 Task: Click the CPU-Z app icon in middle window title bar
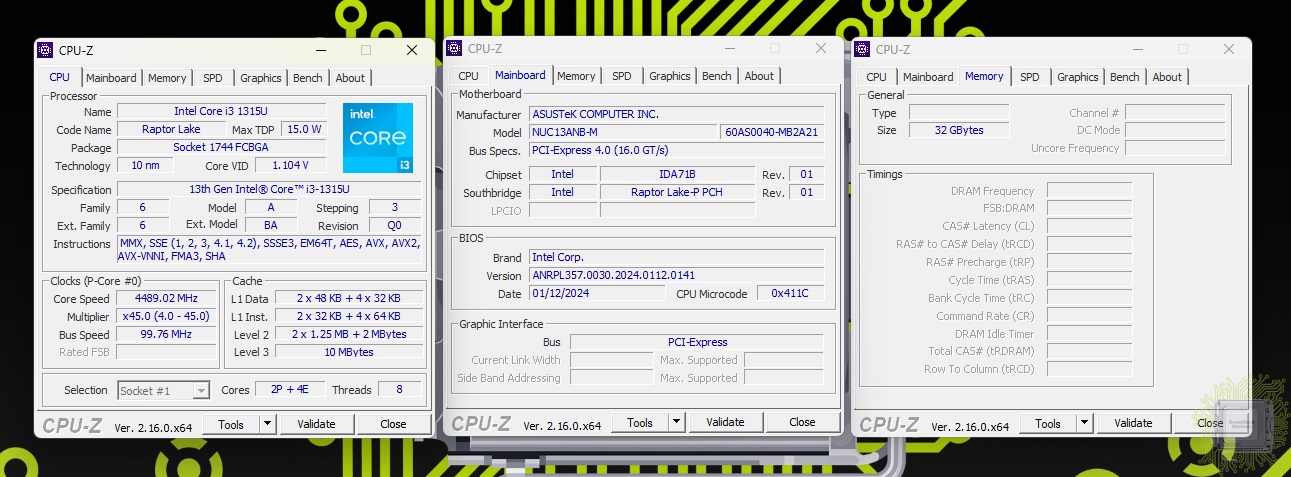(x=454, y=48)
